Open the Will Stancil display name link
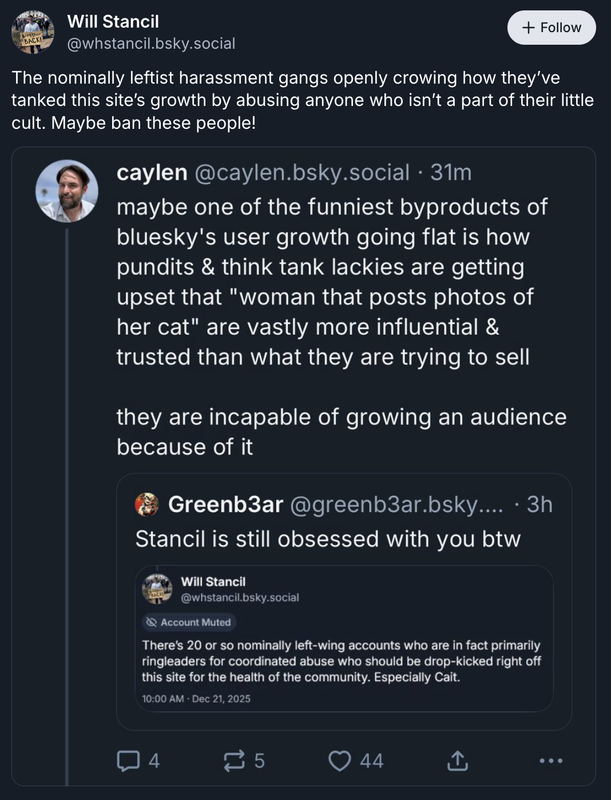 pos(112,21)
